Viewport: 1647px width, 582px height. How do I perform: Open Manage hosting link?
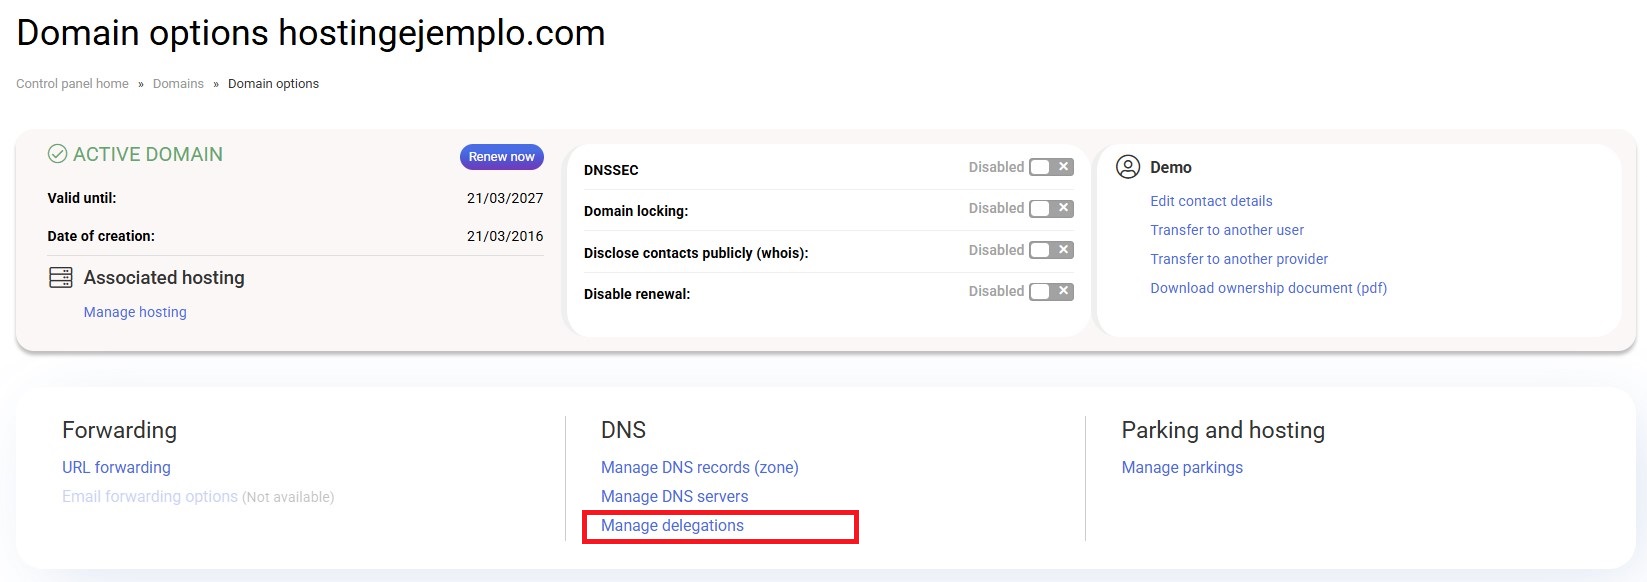click(x=135, y=312)
